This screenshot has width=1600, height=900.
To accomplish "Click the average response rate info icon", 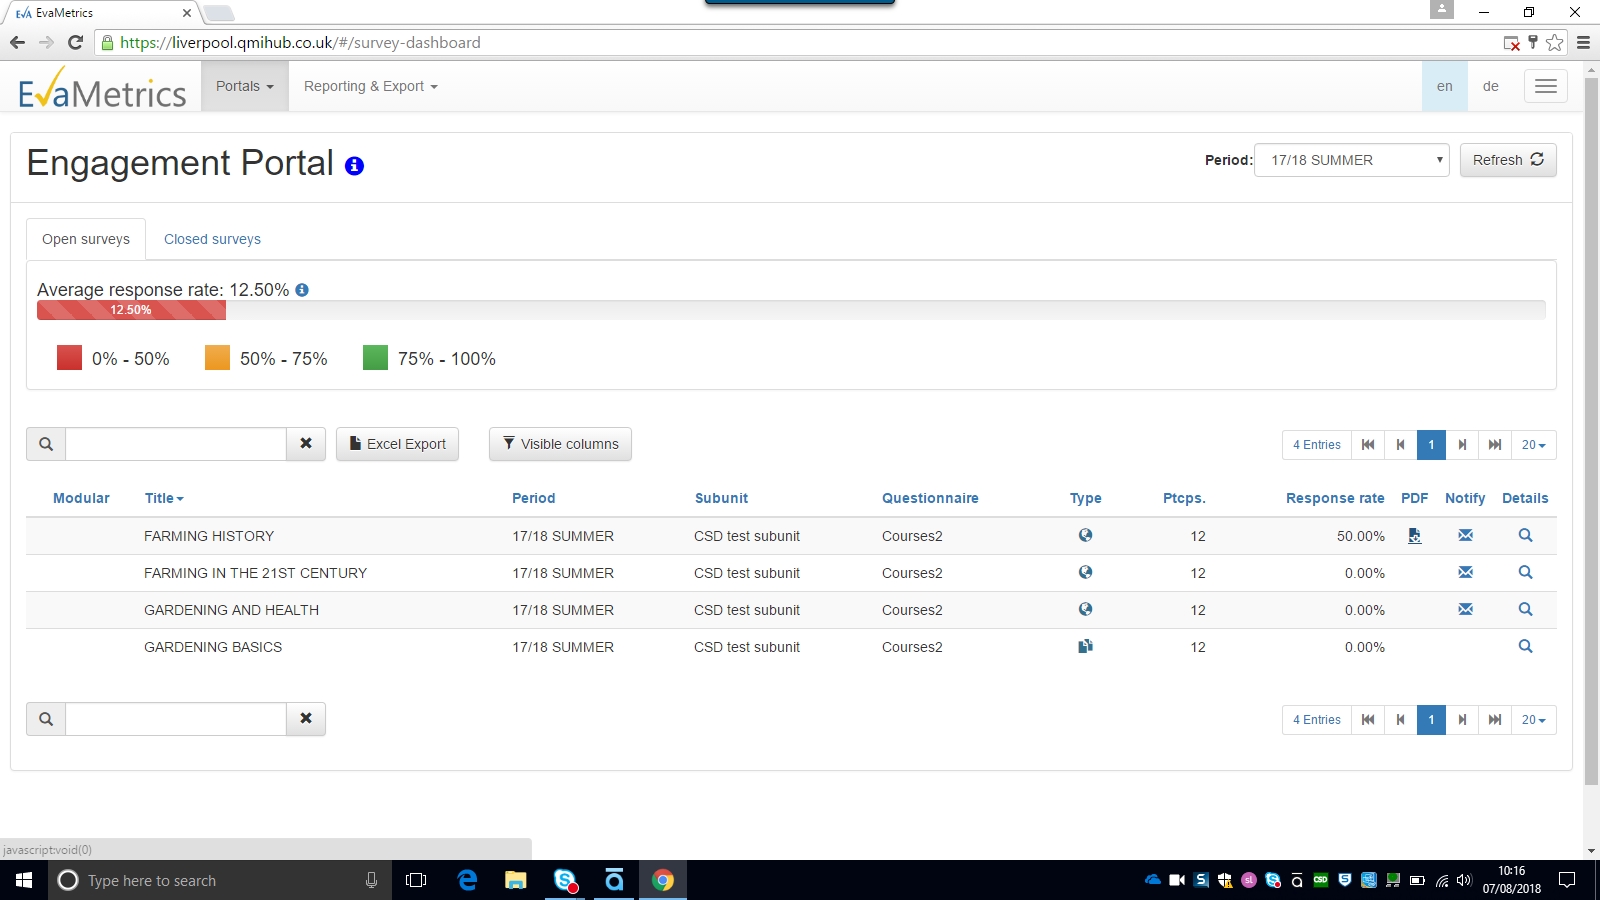I will (x=302, y=290).
